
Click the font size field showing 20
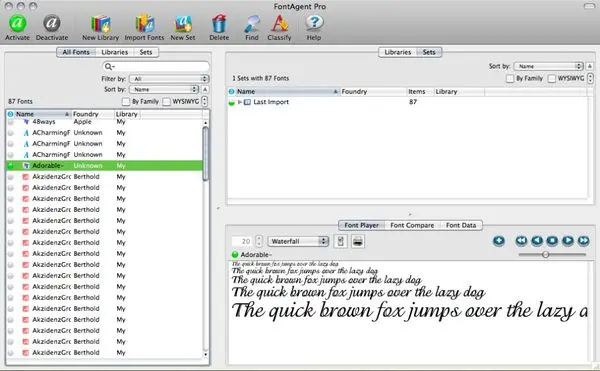pyautogui.click(x=243, y=241)
